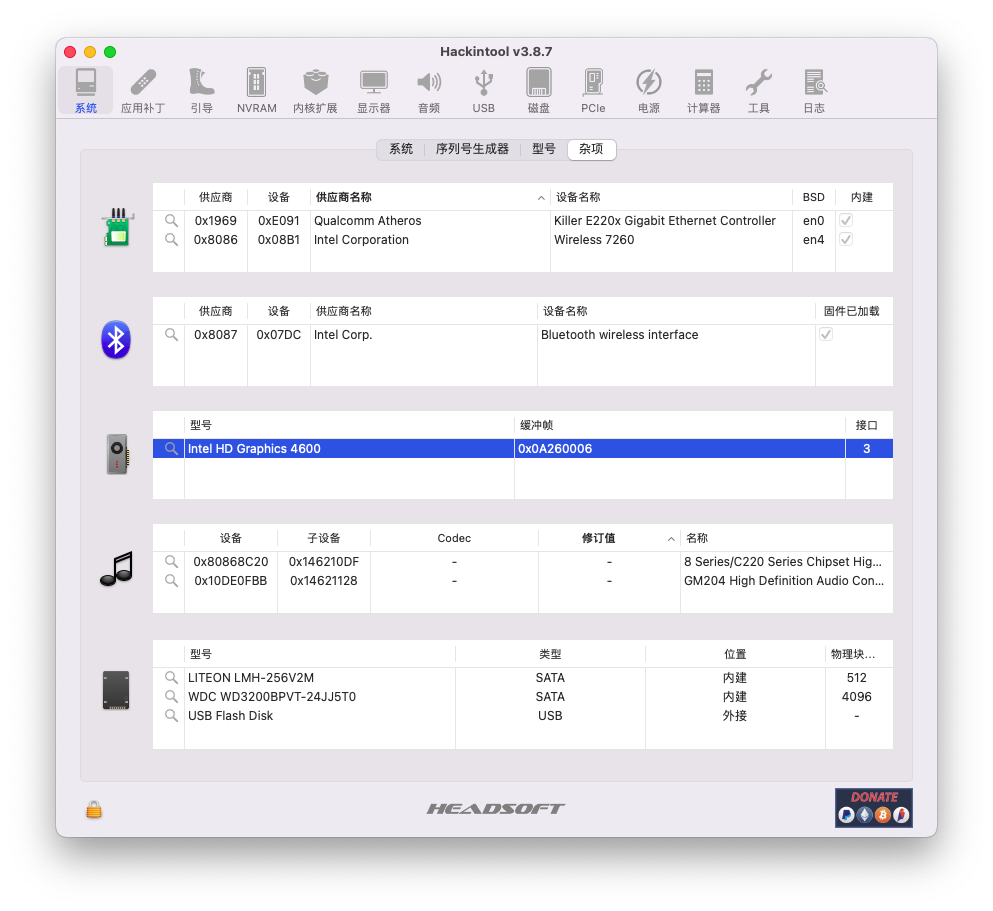This screenshot has height=911, width=993.
Task: Click the magnifier beside 0x80868C20 audio device
Action: 171,562
